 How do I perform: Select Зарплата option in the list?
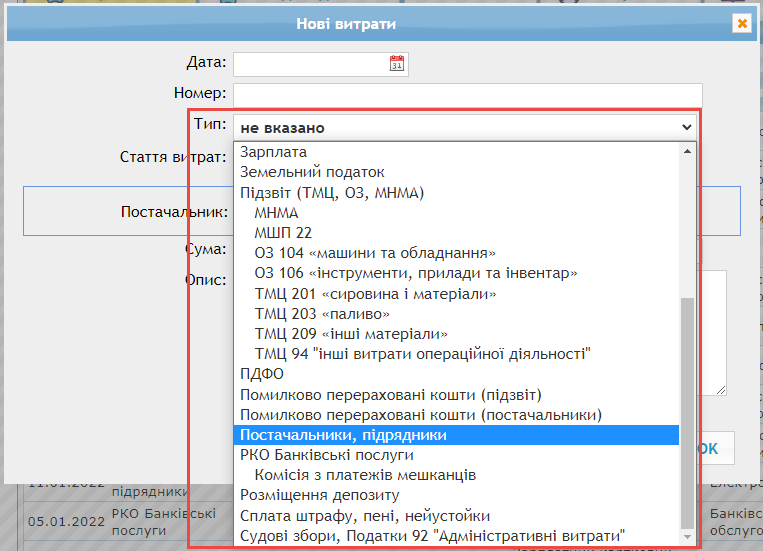point(456,152)
